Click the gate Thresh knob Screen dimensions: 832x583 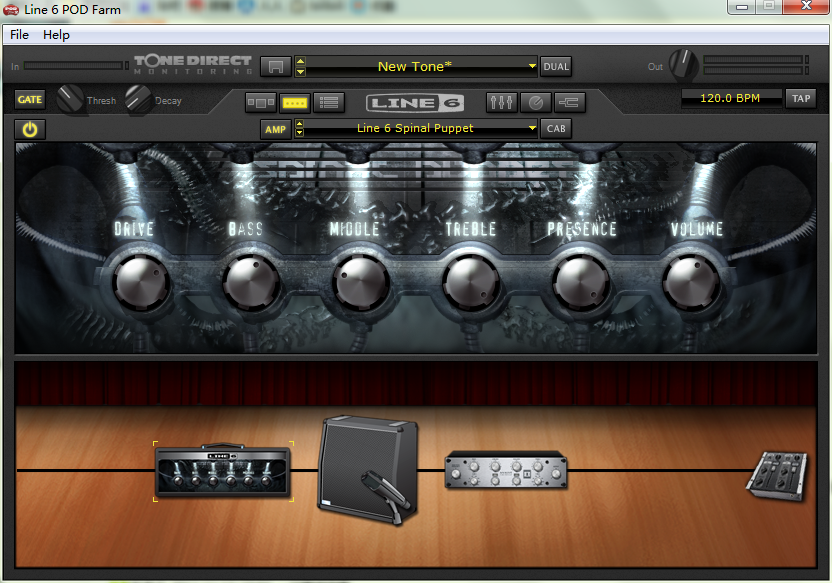(x=70, y=99)
